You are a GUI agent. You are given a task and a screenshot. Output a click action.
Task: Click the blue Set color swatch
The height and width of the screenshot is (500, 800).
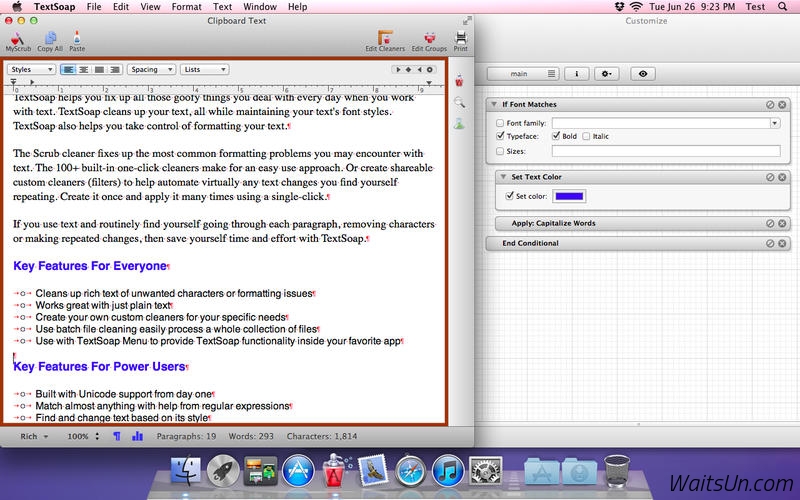pos(569,196)
